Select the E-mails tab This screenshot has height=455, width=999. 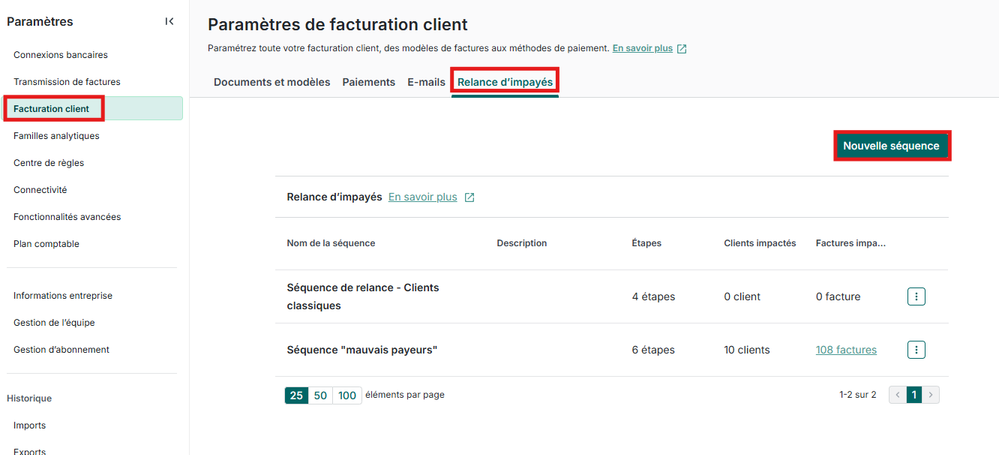pyautogui.click(x=426, y=82)
